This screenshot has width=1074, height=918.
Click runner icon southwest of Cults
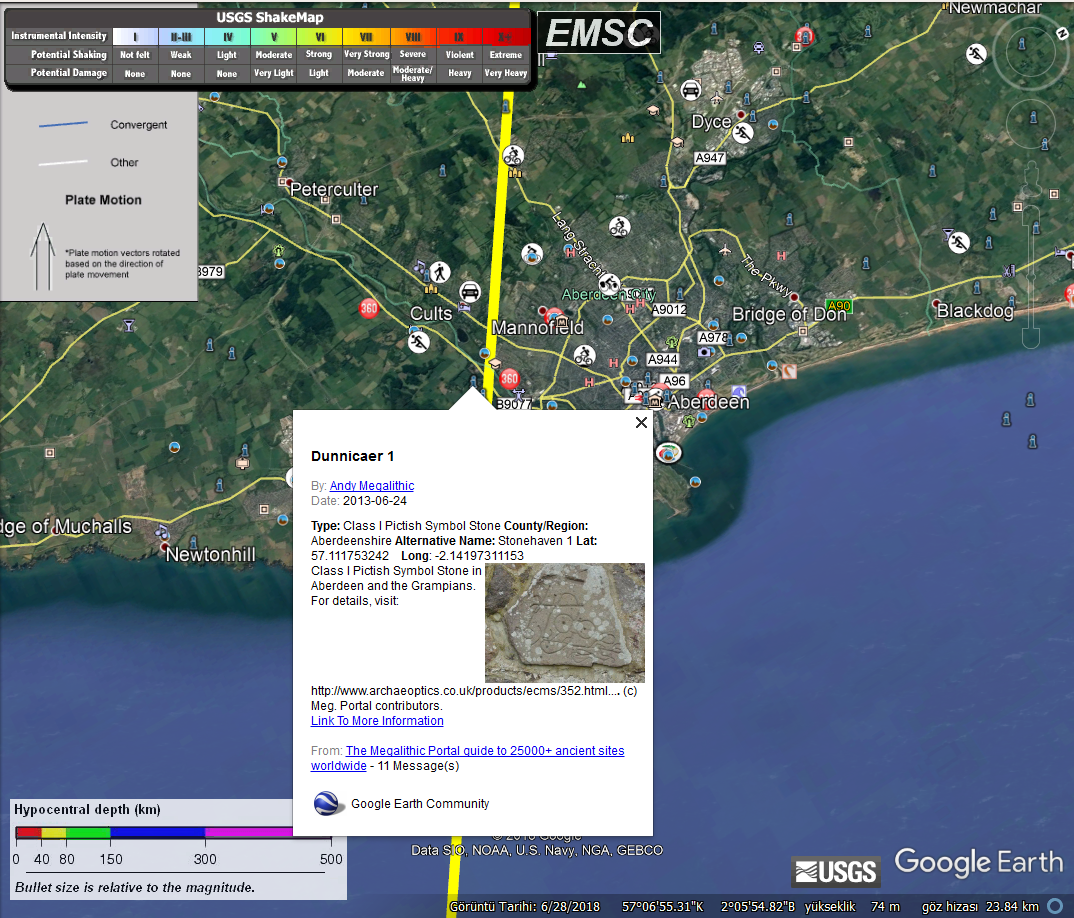[x=419, y=342]
